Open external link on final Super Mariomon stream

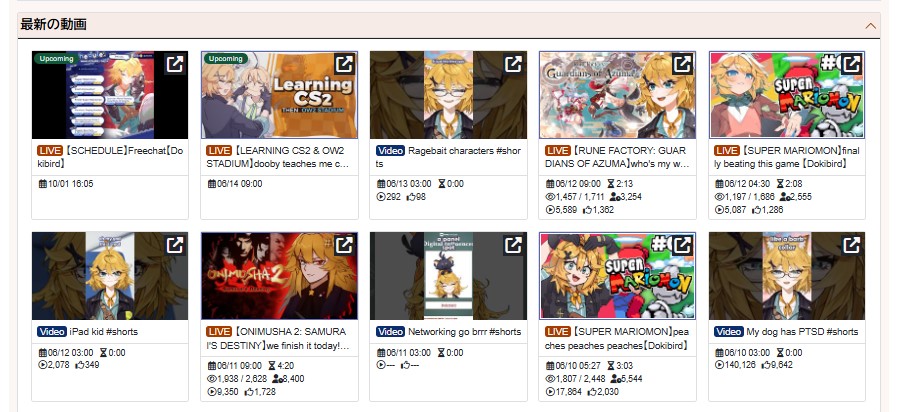(x=852, y=64)
